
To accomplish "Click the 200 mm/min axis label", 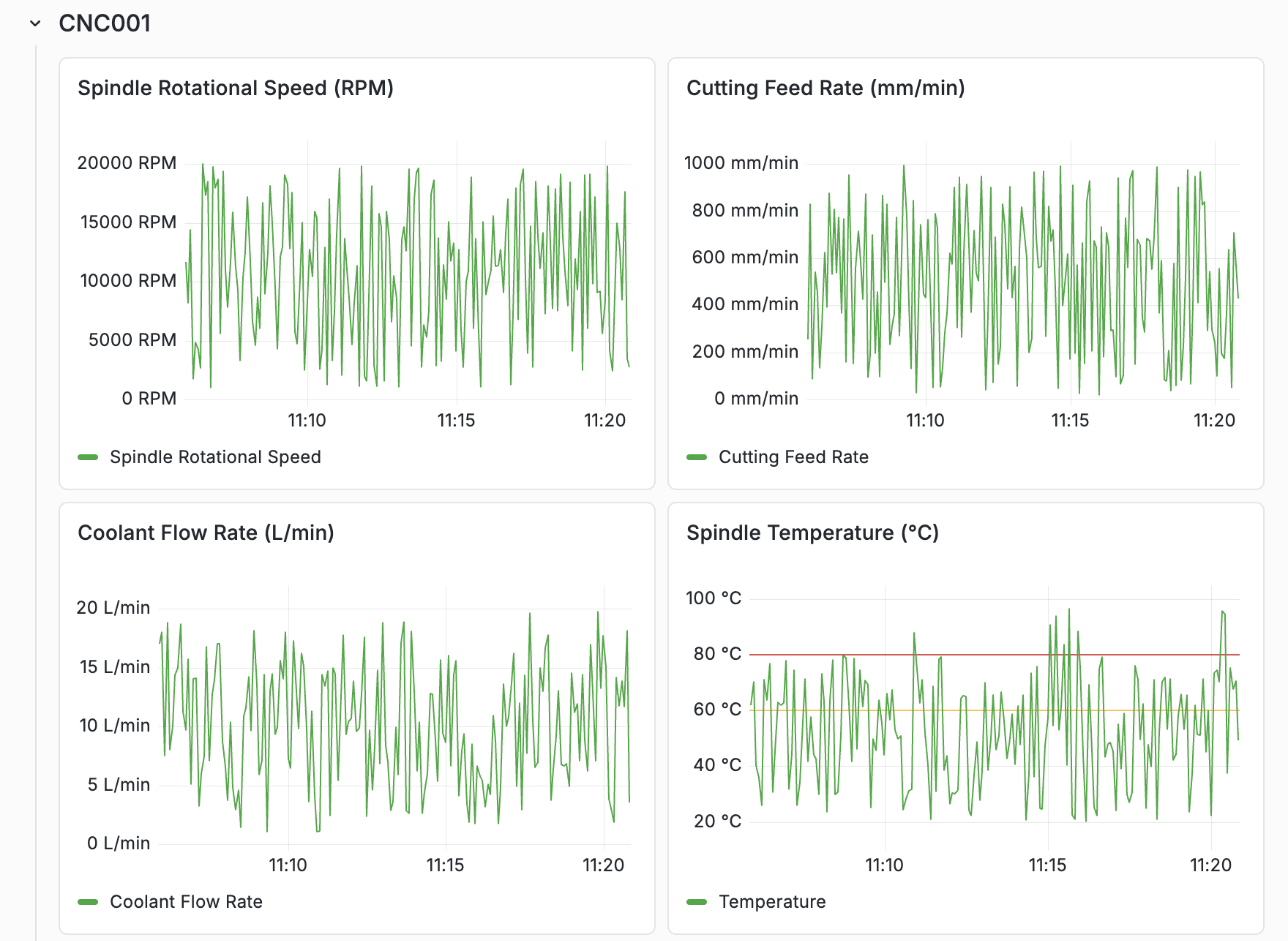I will (x=746, y=351).
